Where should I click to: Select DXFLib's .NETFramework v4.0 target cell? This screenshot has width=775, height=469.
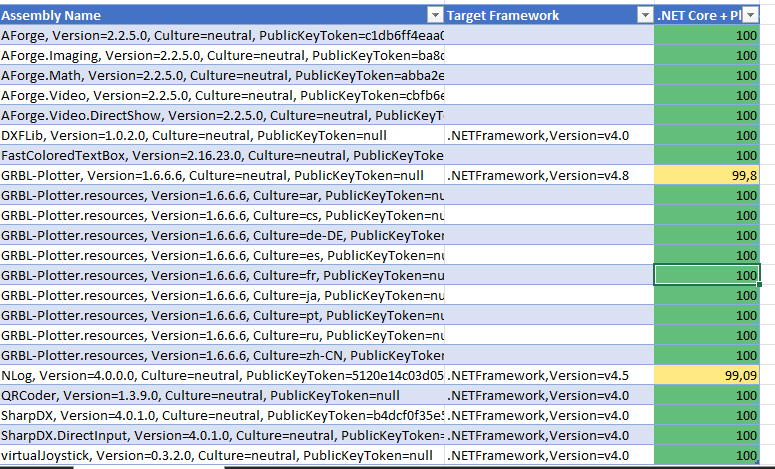pos(549,135)
